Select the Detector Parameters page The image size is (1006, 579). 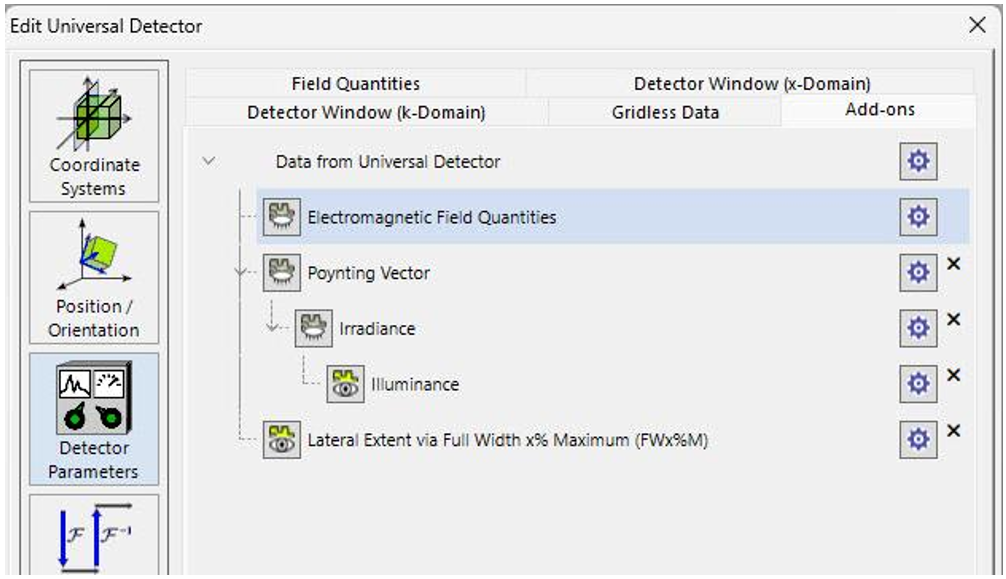point(94,419)
